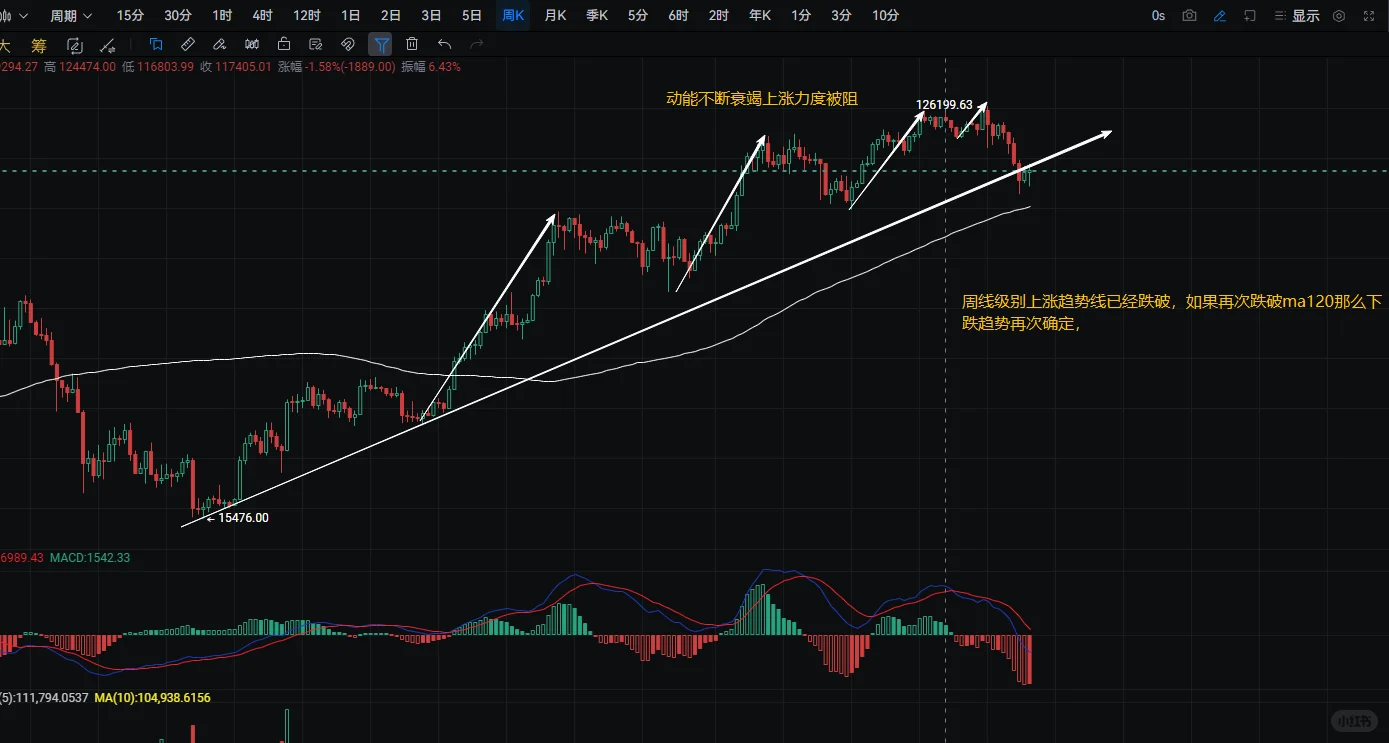Redo the drawing action
1389x743 pixels.
477,44
